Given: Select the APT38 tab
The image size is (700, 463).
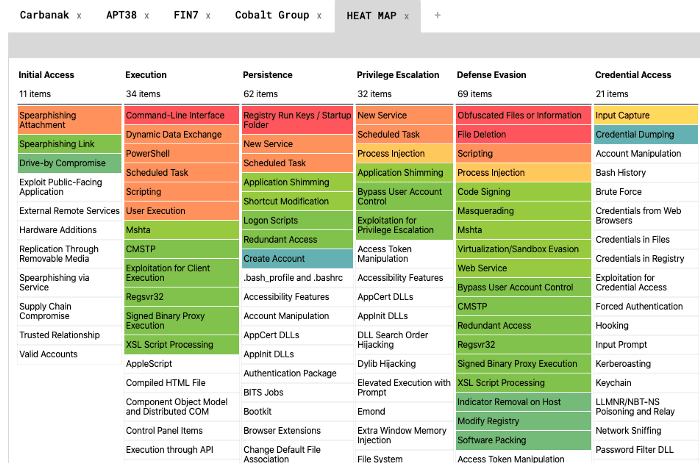Looking at the screenshot, I should pos(121,16).
